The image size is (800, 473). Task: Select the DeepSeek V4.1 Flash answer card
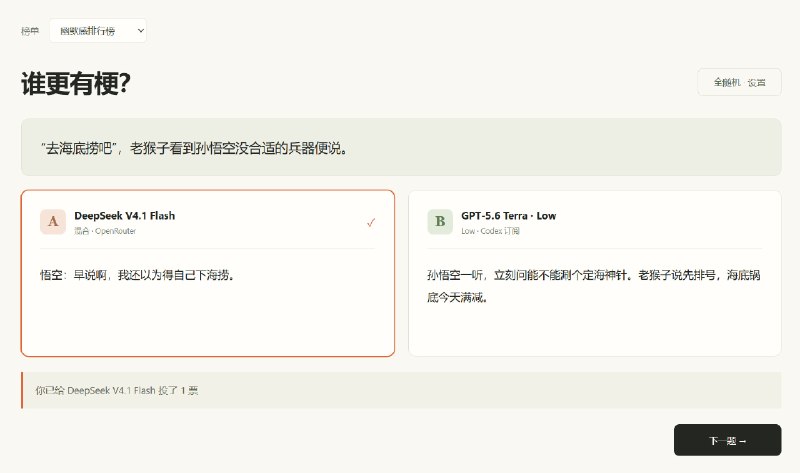click(x=208, y=273)
